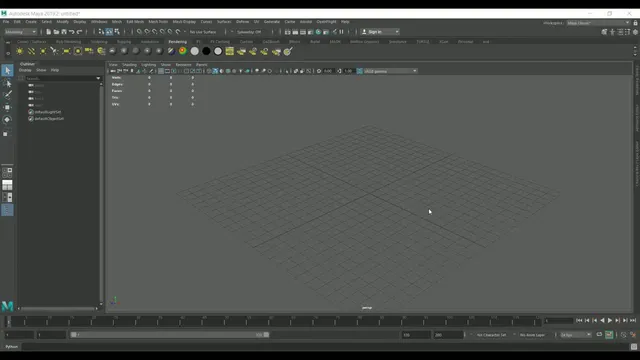
Task: Toggle loop playback mode
Action: coord(599,335)
